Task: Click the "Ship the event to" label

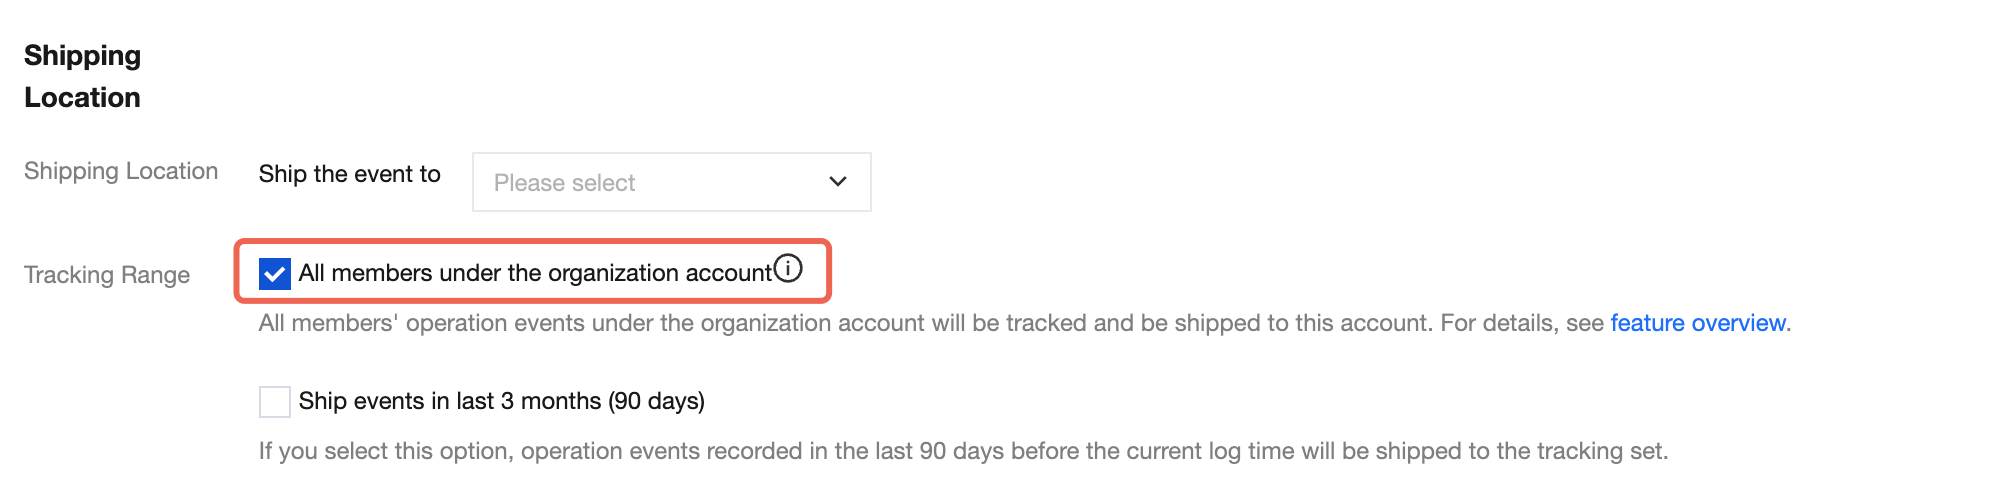Action: point(349,174)
